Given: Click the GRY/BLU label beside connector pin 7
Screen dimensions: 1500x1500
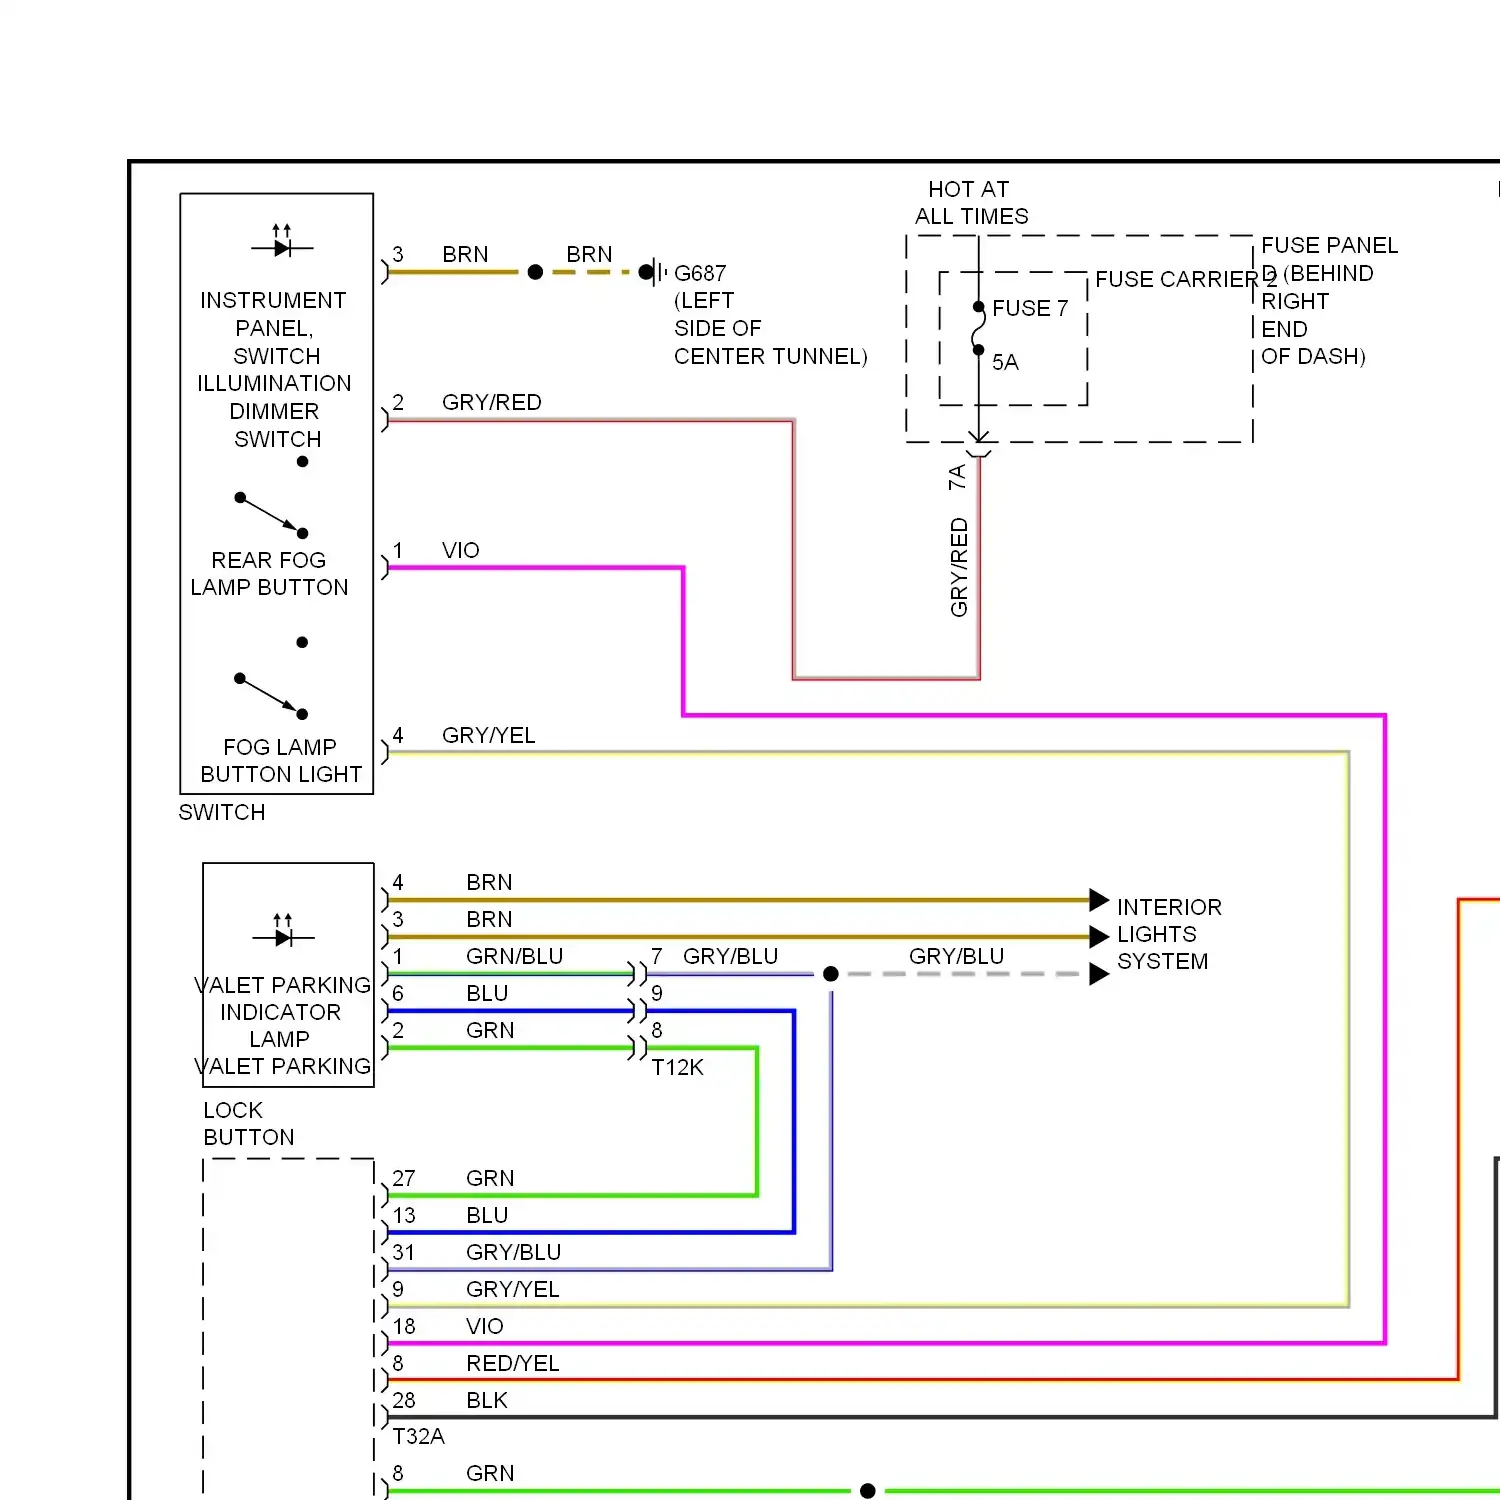Looking at the screenshot, I should point(731,956).
